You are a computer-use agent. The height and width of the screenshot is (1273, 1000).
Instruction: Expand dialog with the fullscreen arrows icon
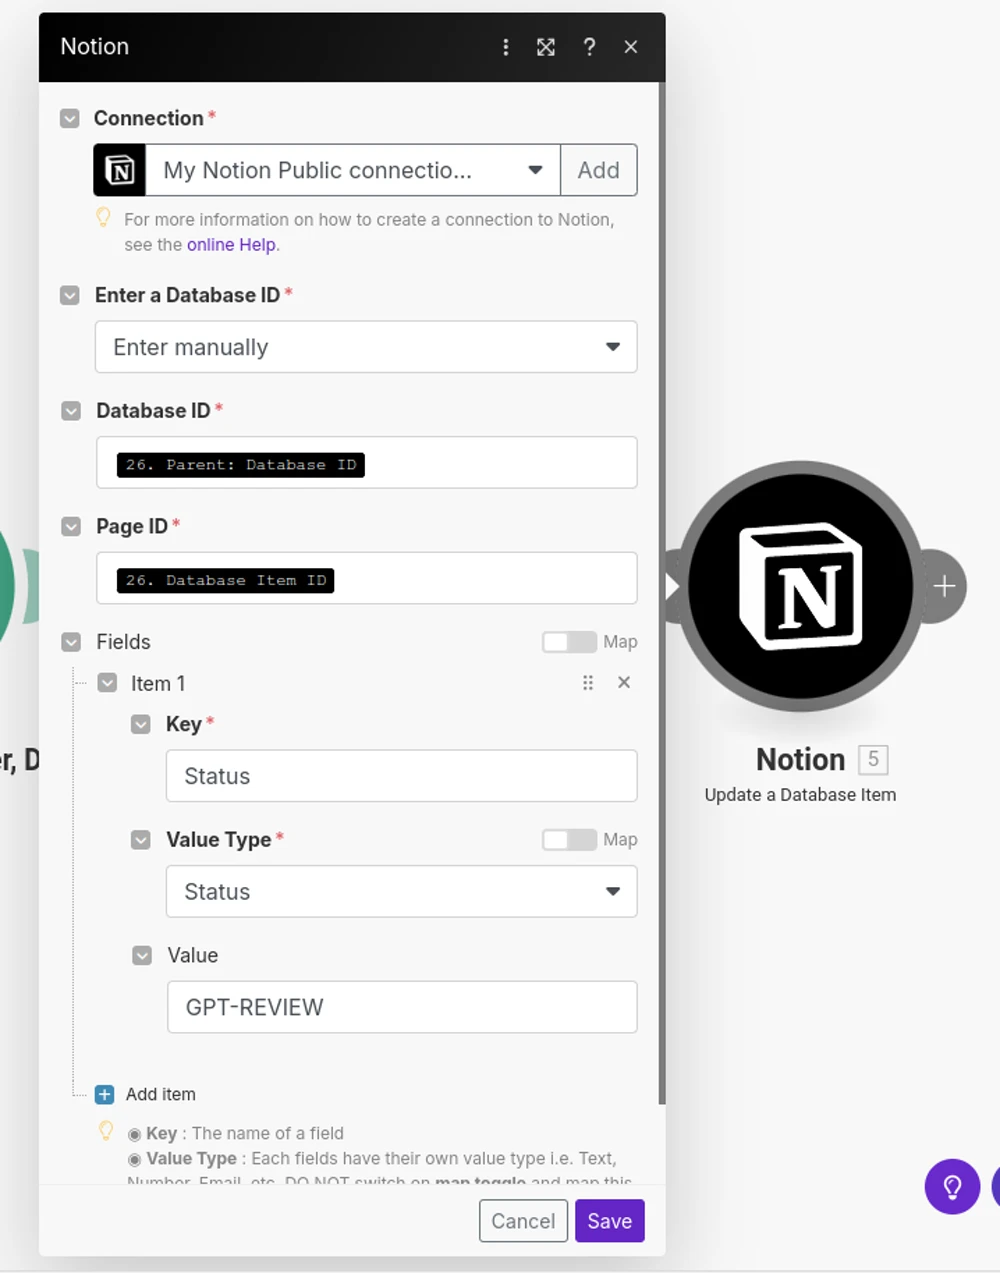click(x=546, y=47)
